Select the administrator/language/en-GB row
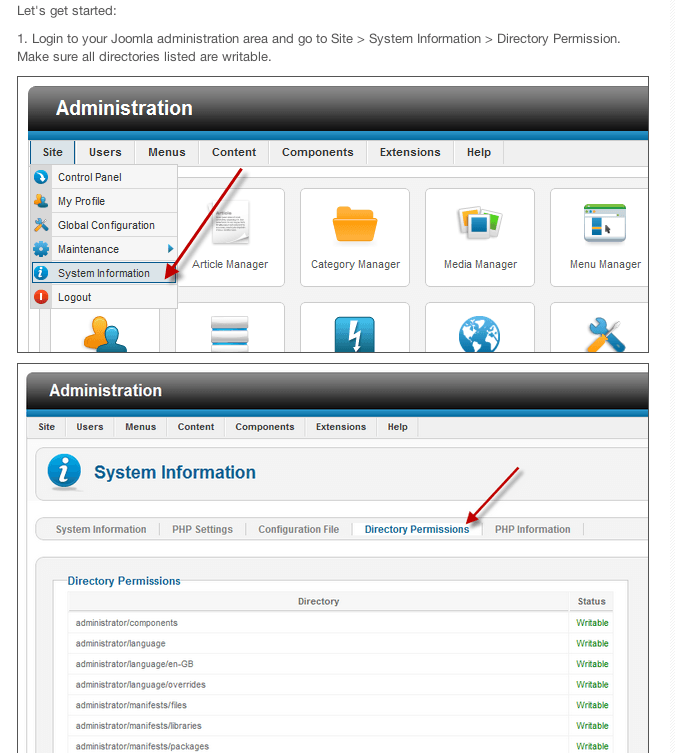Viewport: 675px width, 753px height. [x=340, y=664]
